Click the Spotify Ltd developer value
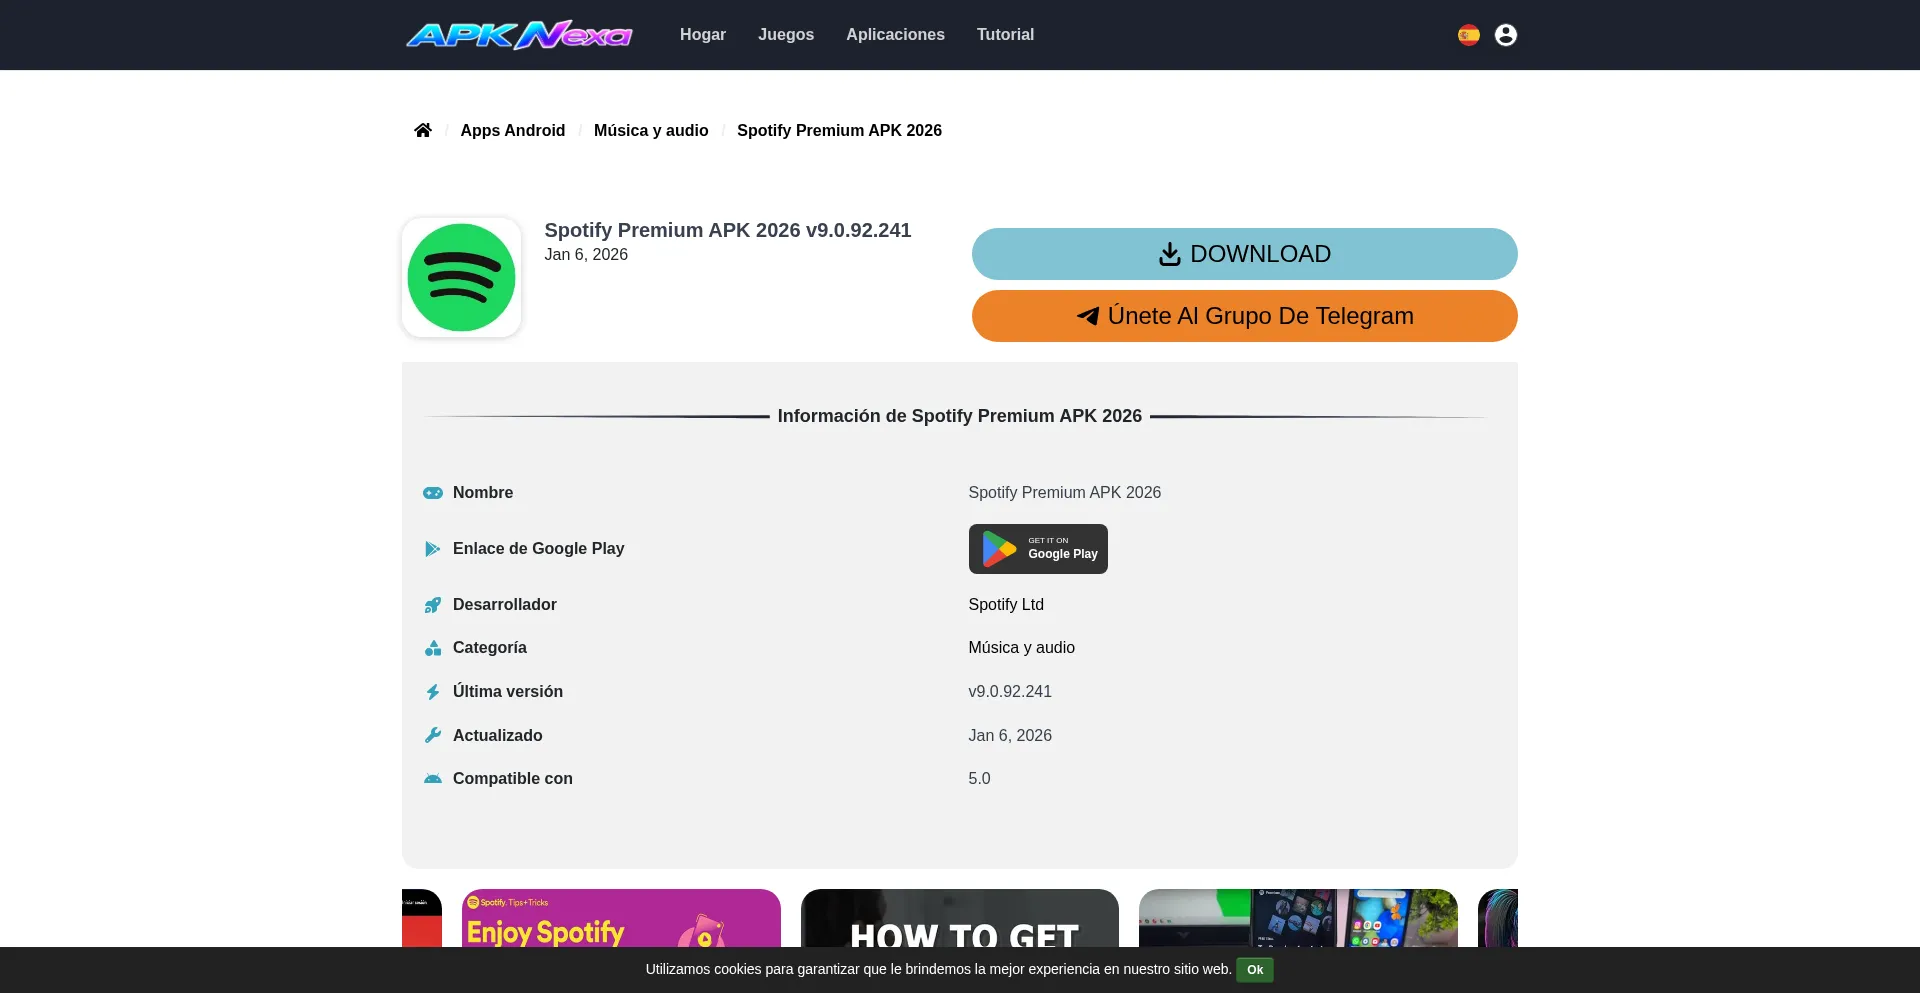Image resolution: width=1920 pixels, height=993 pixels. click(x=1006, y=605)
